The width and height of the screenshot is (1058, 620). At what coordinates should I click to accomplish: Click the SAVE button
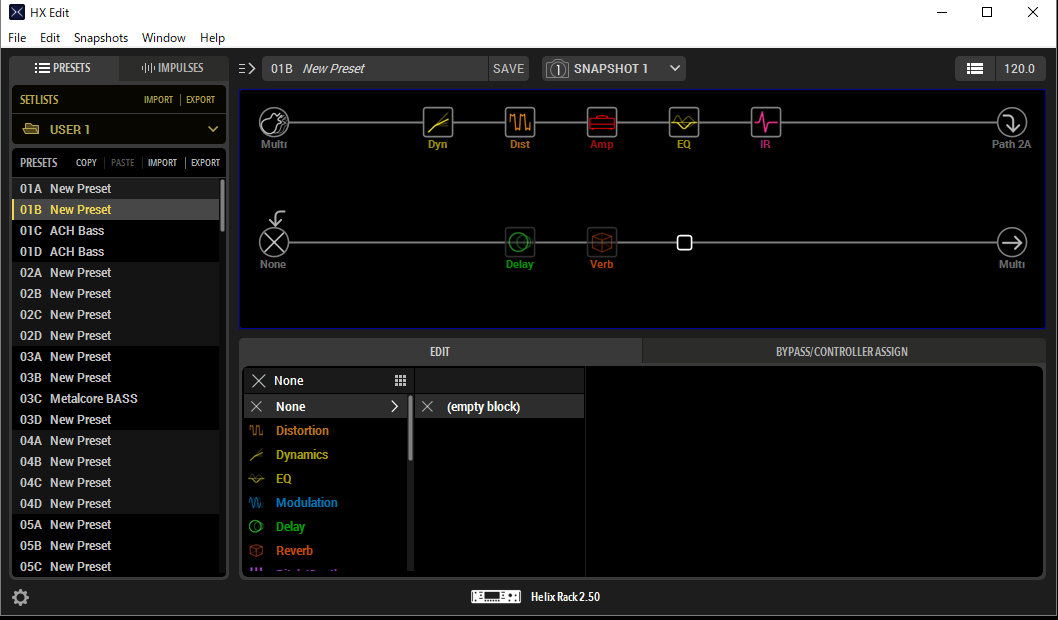pos(509,69)
